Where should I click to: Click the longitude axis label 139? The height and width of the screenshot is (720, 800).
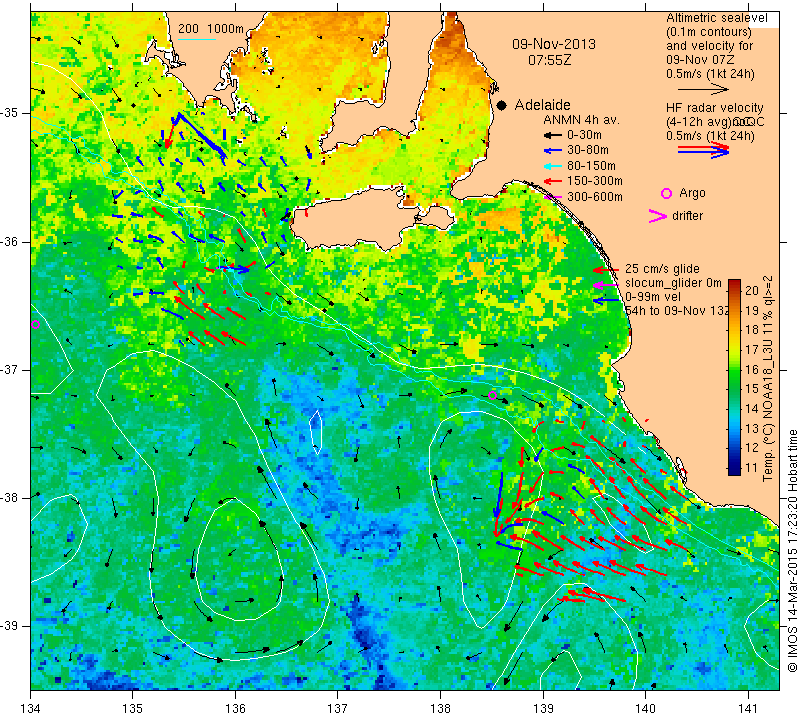coord(542,708)
